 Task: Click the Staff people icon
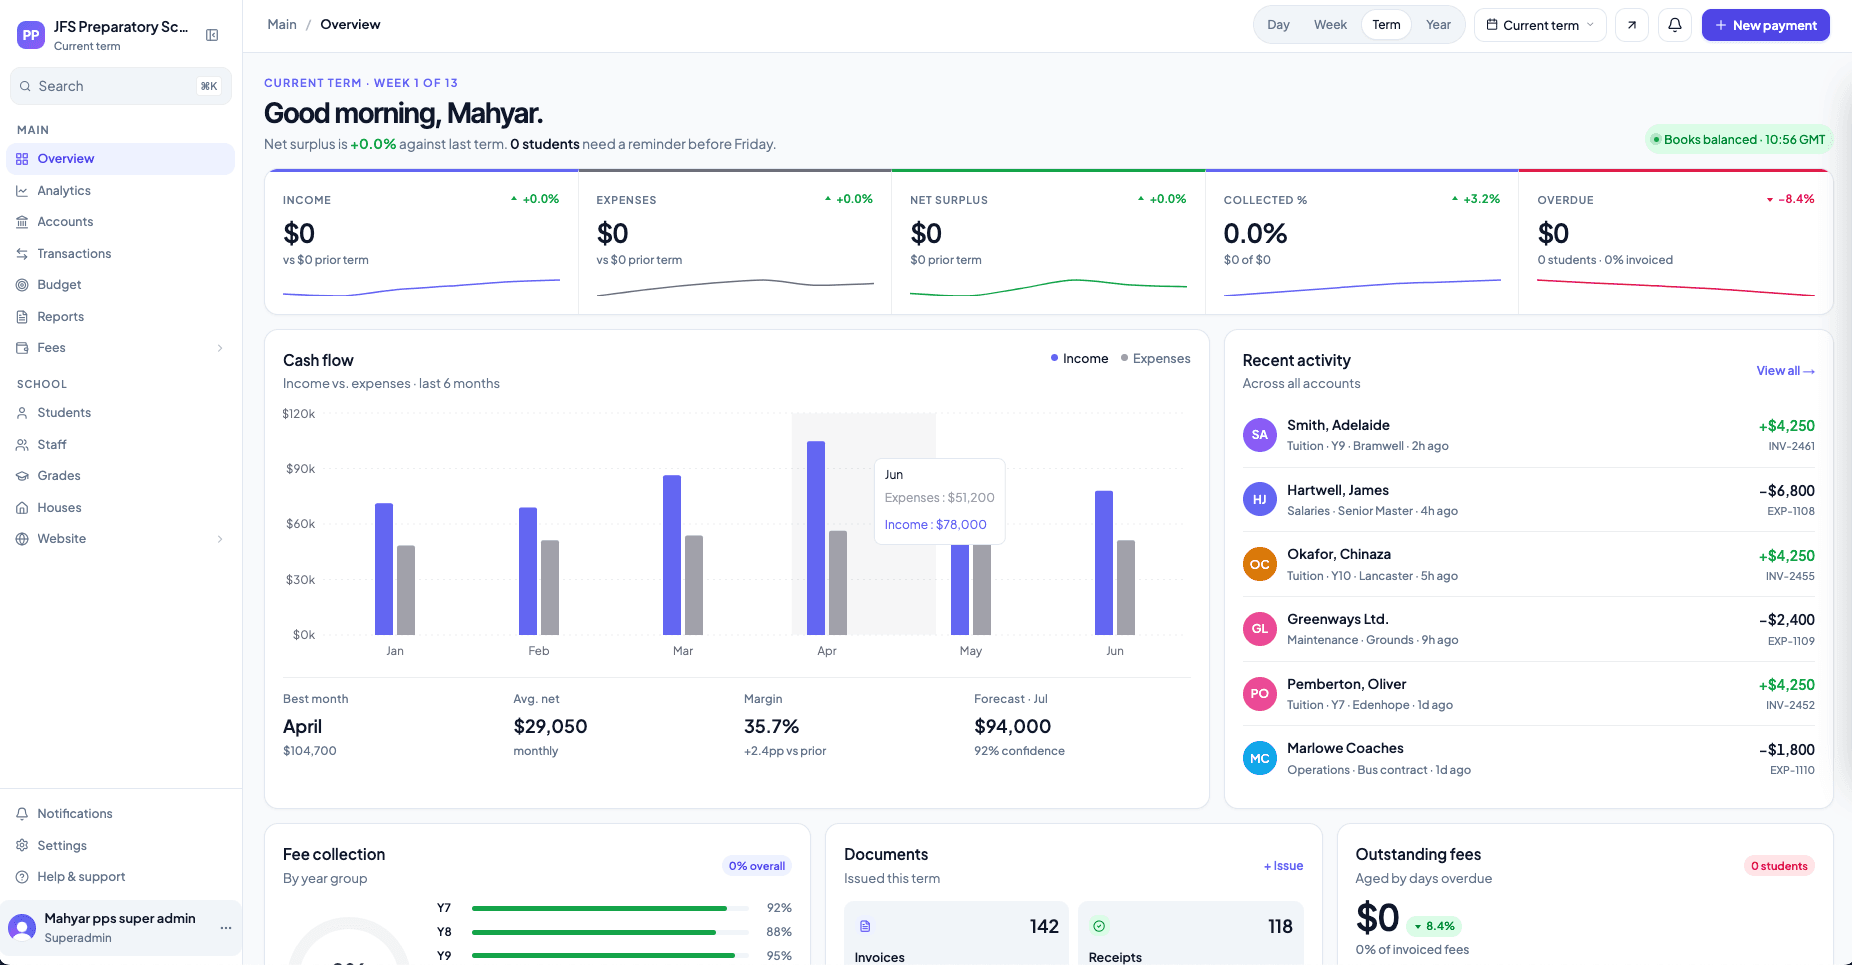tap(22, 445)
